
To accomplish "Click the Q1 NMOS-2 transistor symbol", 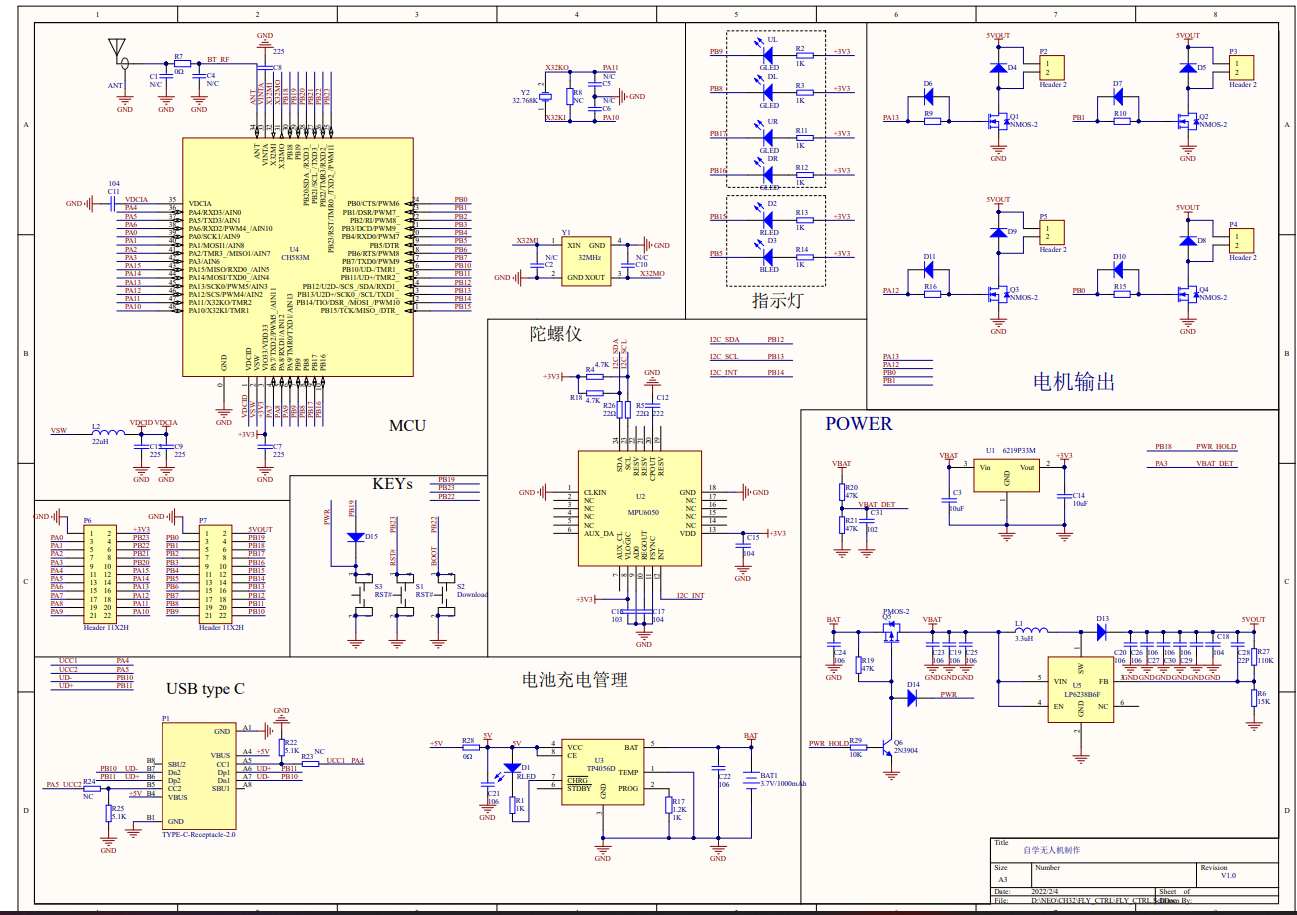I will 996,122.
